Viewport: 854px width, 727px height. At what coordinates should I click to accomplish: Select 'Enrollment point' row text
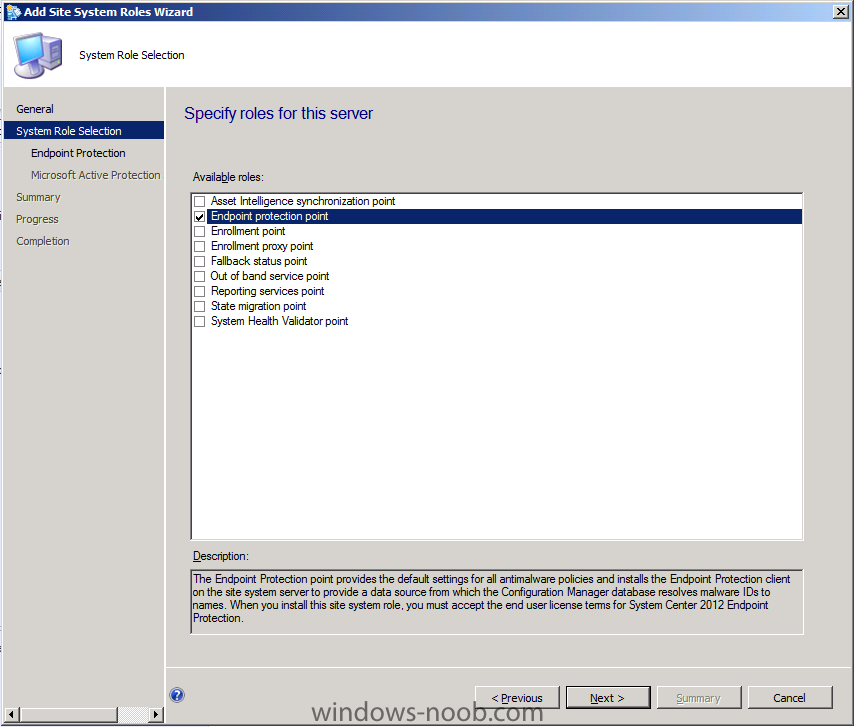[x=248, y=231]
